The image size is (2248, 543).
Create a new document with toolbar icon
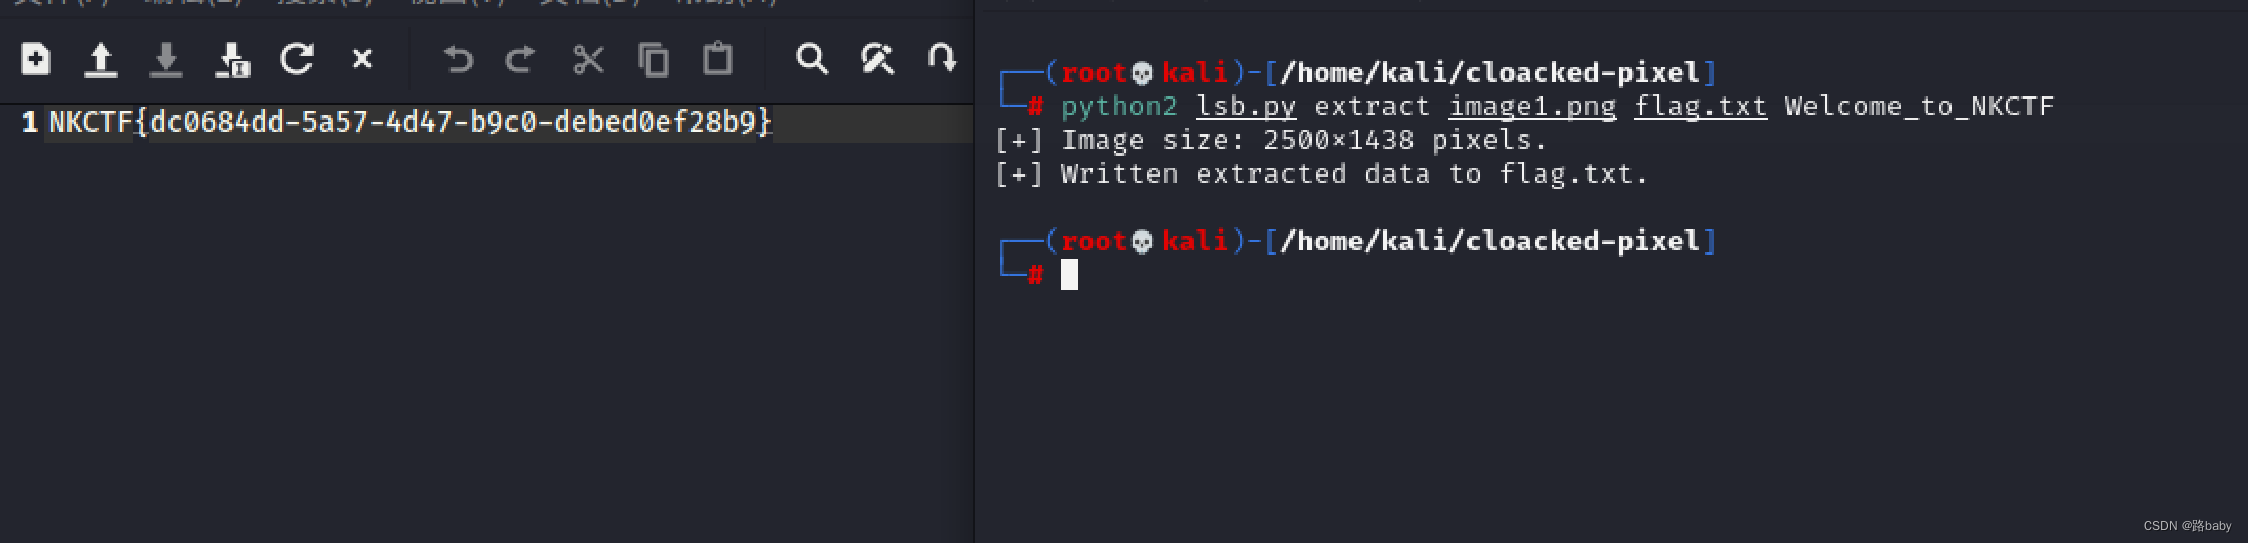click(x=36, y=60)
